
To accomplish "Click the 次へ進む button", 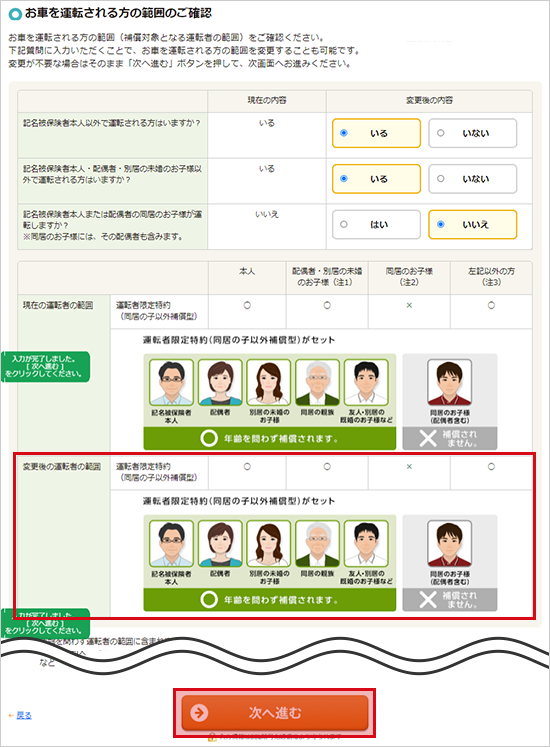I will click(275, 713).
